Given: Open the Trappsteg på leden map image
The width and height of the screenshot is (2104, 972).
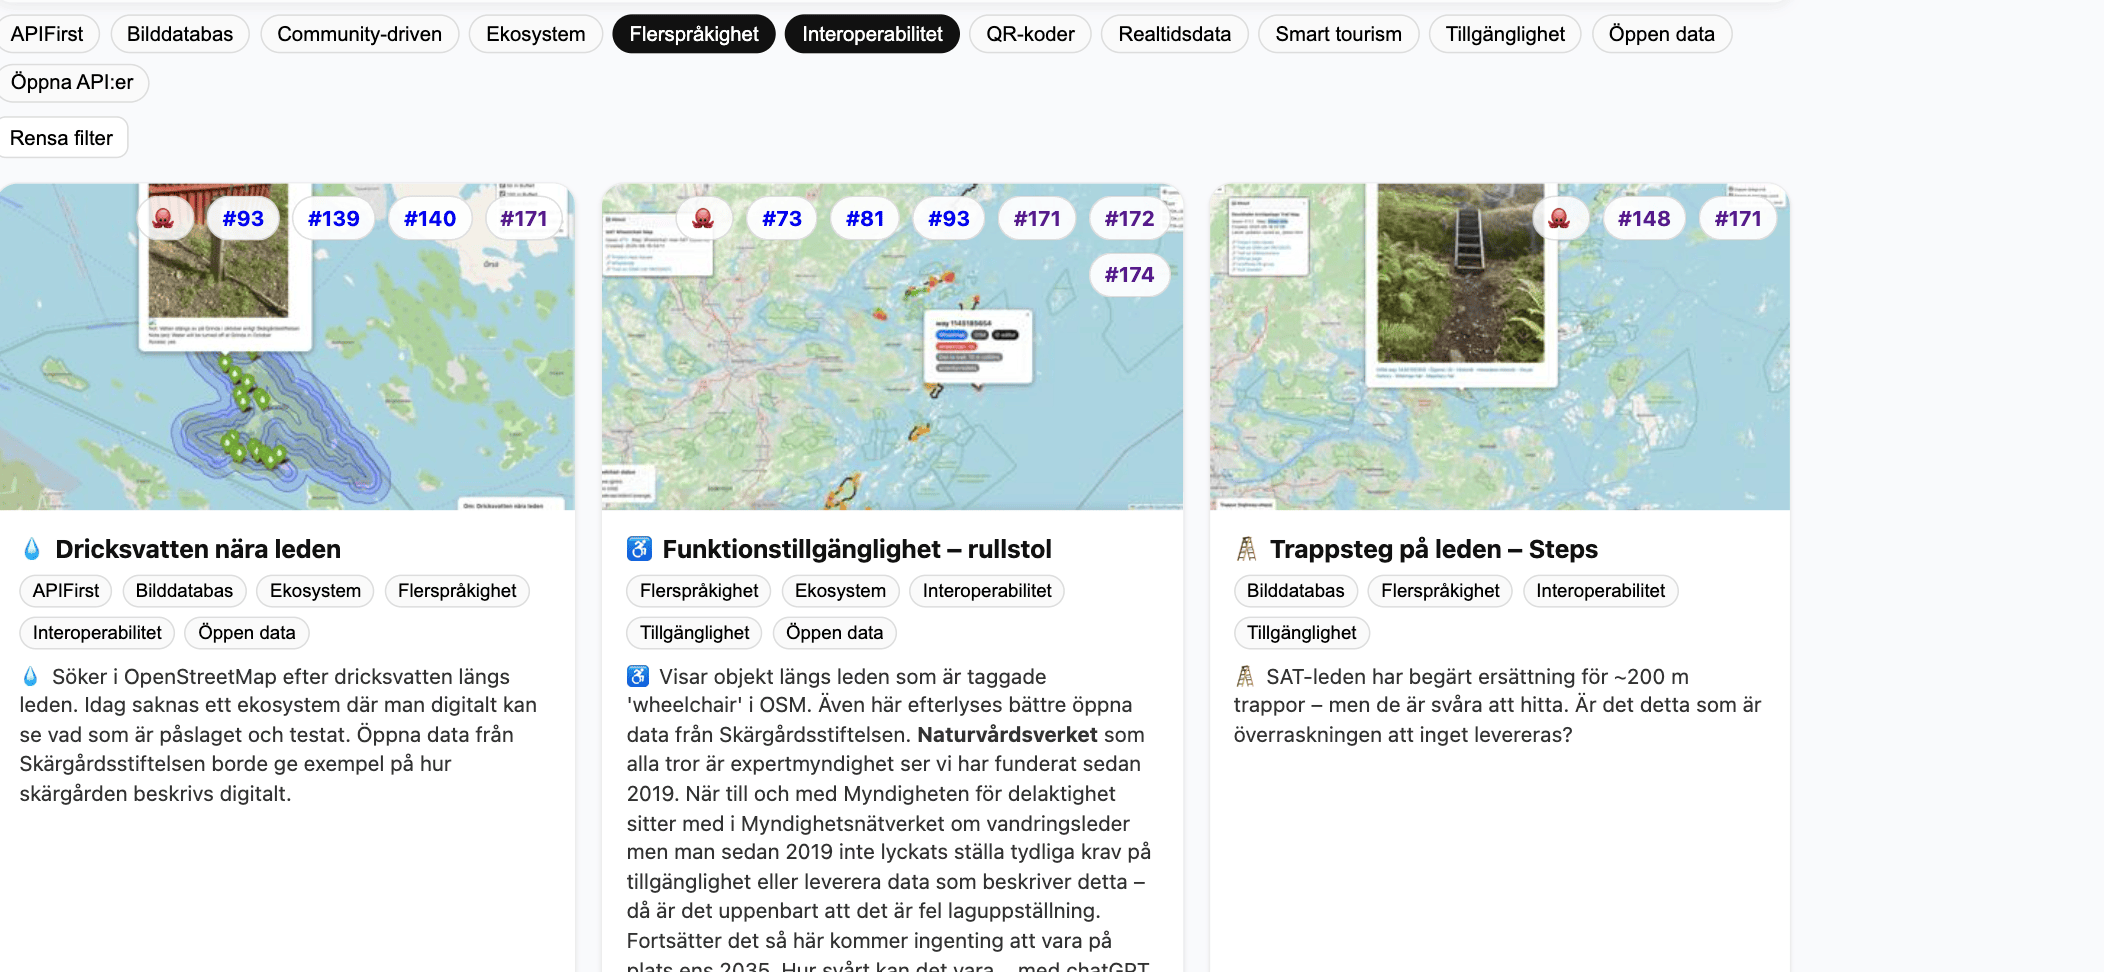Looking at the screenshot, I should pos(1498,420).
